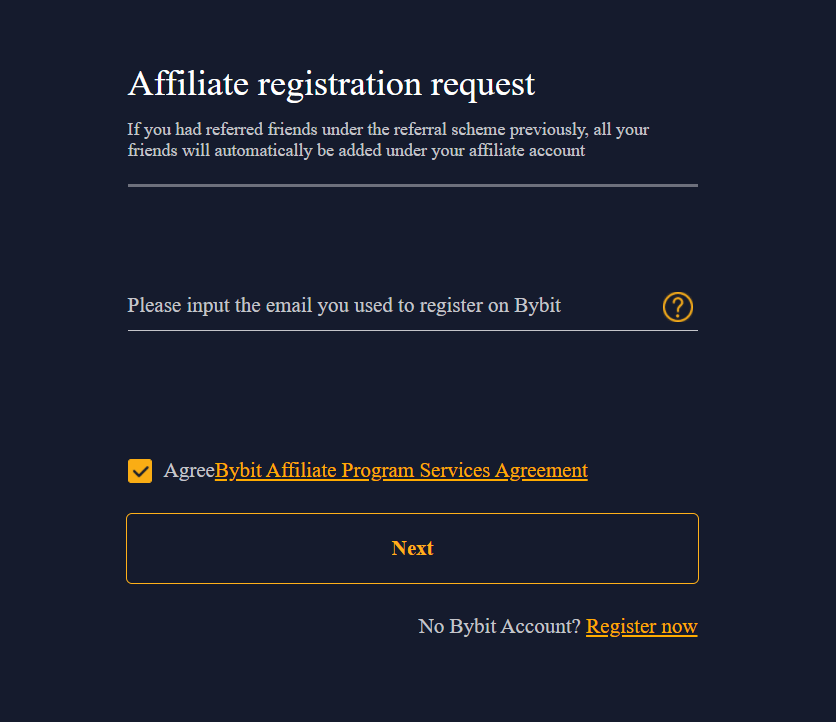836x722 pixels.
Task: View the affiliate services agreement terms
Action: (x=401, y=471)
